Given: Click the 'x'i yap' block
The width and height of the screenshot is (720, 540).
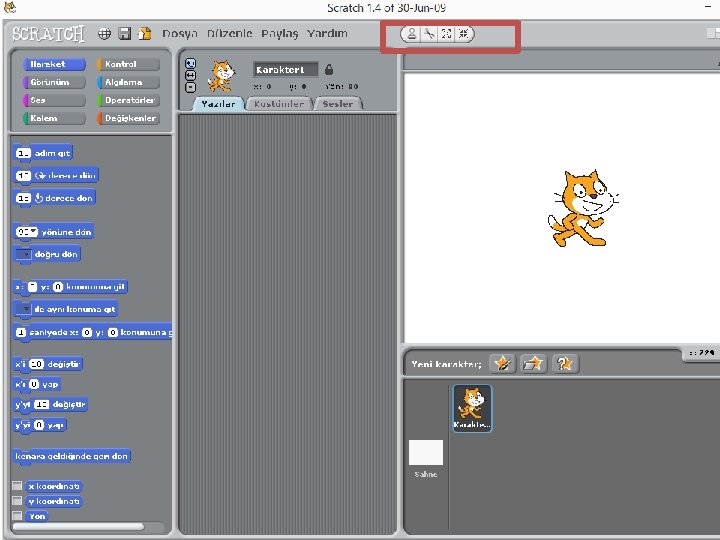Looking at the screenshot, I should click(x=37, y=384).
